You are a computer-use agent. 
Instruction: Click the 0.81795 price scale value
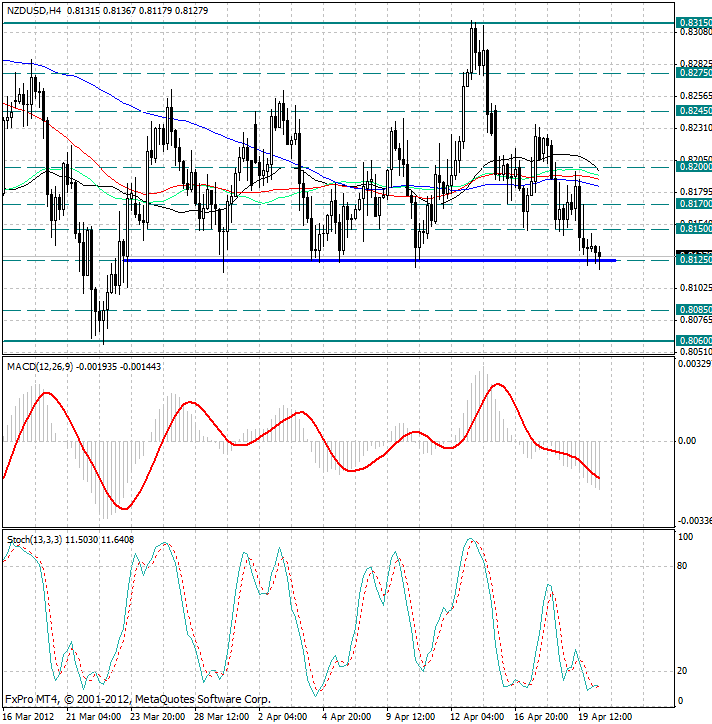click(x=695, y=191)
